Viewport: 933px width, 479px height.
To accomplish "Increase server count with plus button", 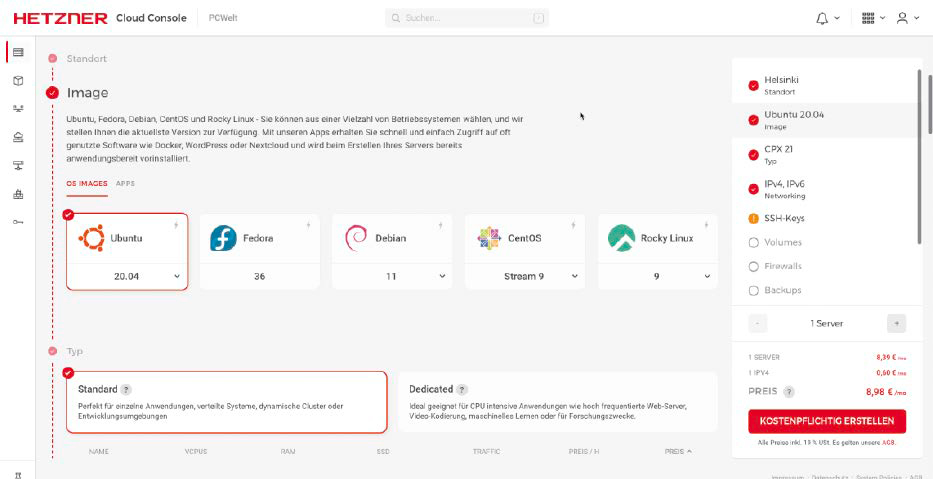I will coord(896,324).
